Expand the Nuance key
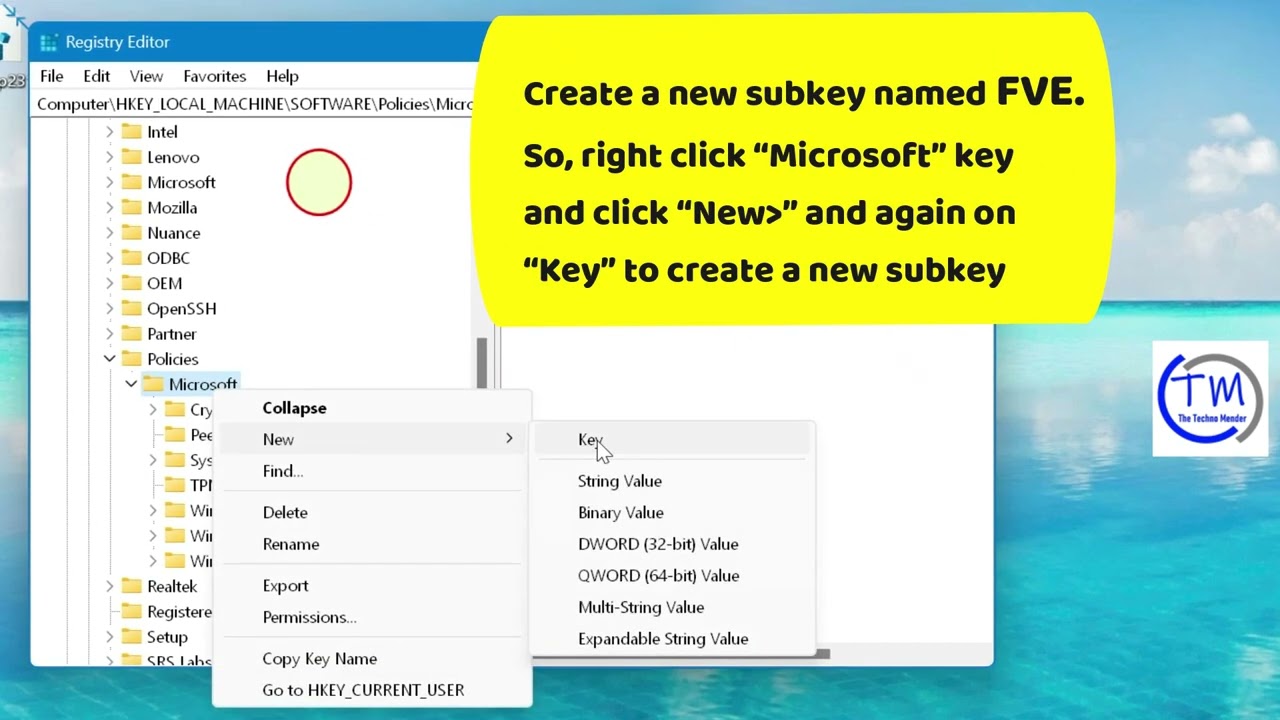Image resolution: width=1280 pixels, height=720 pixels. [x=109, y=232]
